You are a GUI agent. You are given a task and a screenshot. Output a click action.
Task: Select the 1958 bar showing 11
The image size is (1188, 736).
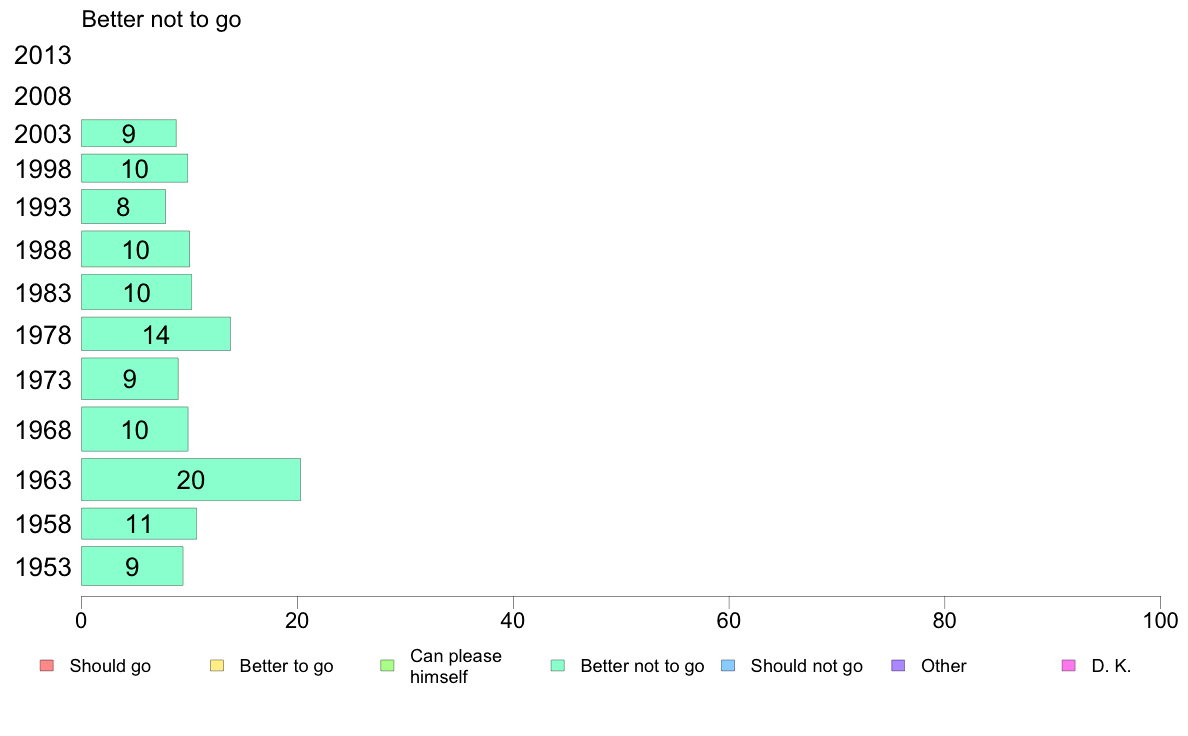click(x=139, y=524)
